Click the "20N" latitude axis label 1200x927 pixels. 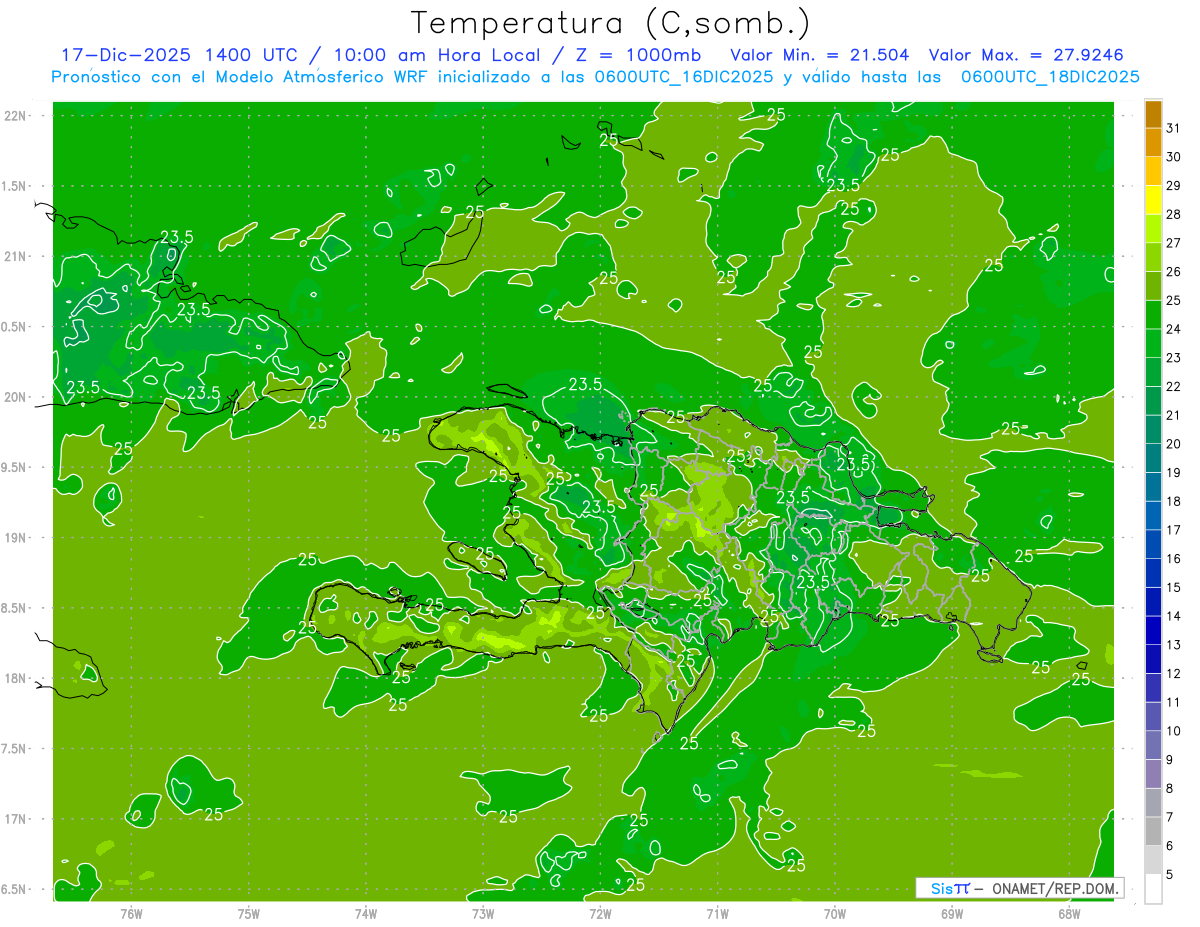15,398
